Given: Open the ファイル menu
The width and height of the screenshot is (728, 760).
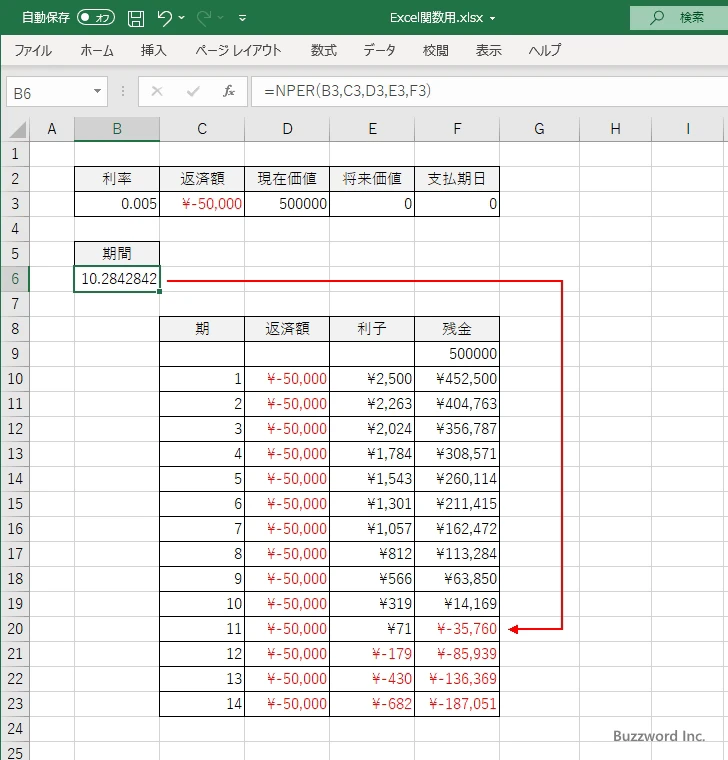Looking at the screenshot, I should (33, 50).
